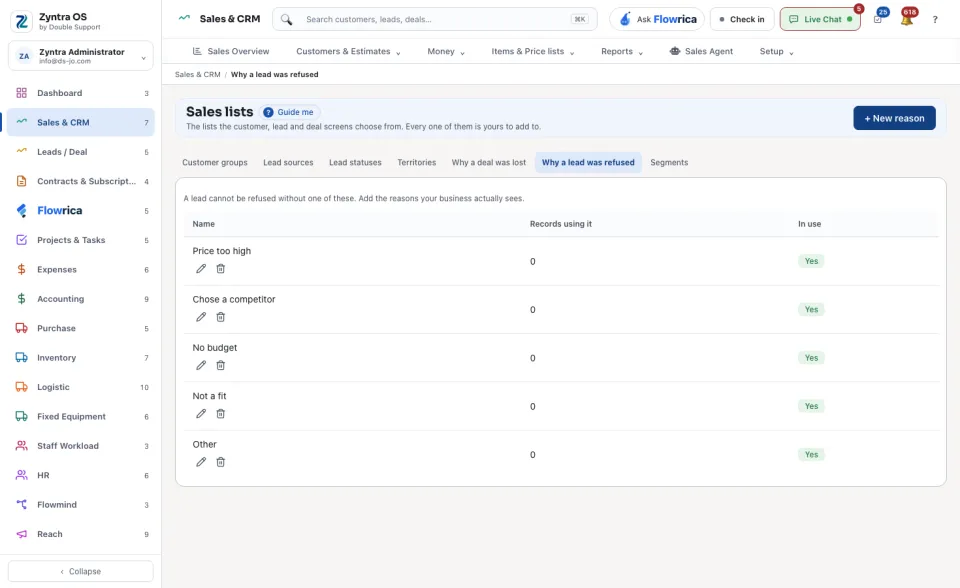Open Live Chat
The image size is (960, 588).
820,20
